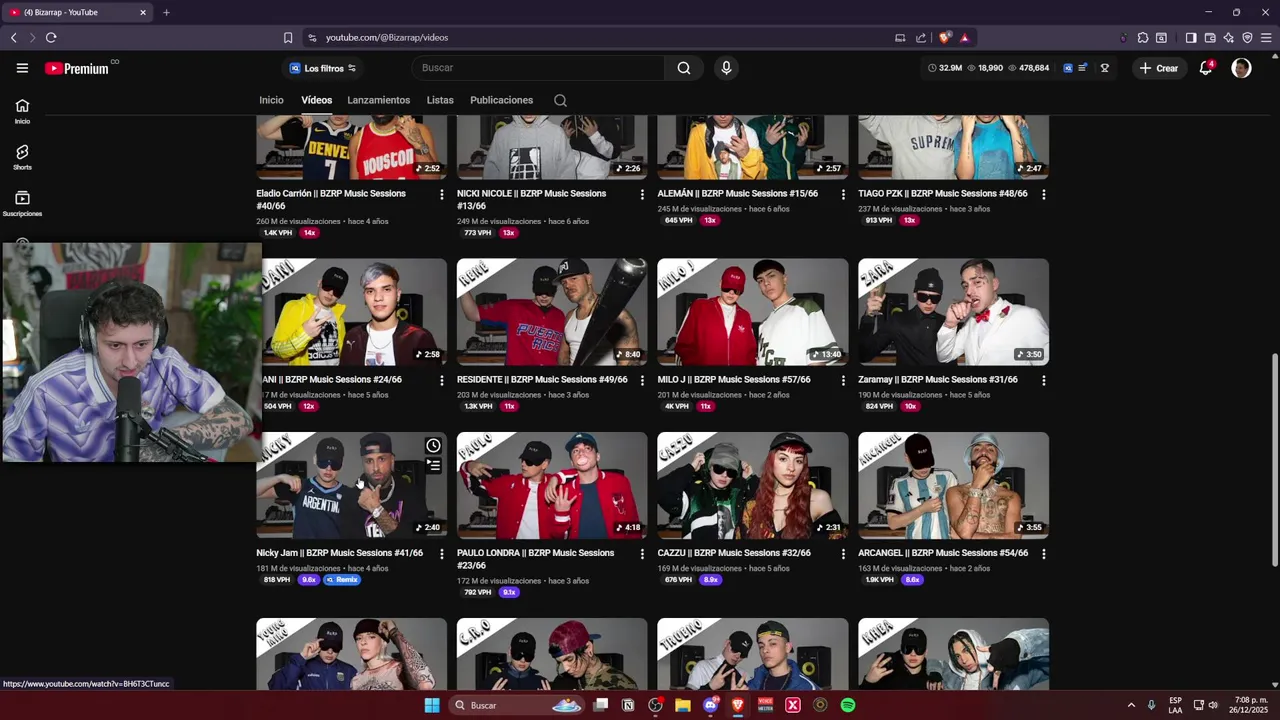Open the browser extensions puzzle icon
The image size is (1280, 720).
1143,38
